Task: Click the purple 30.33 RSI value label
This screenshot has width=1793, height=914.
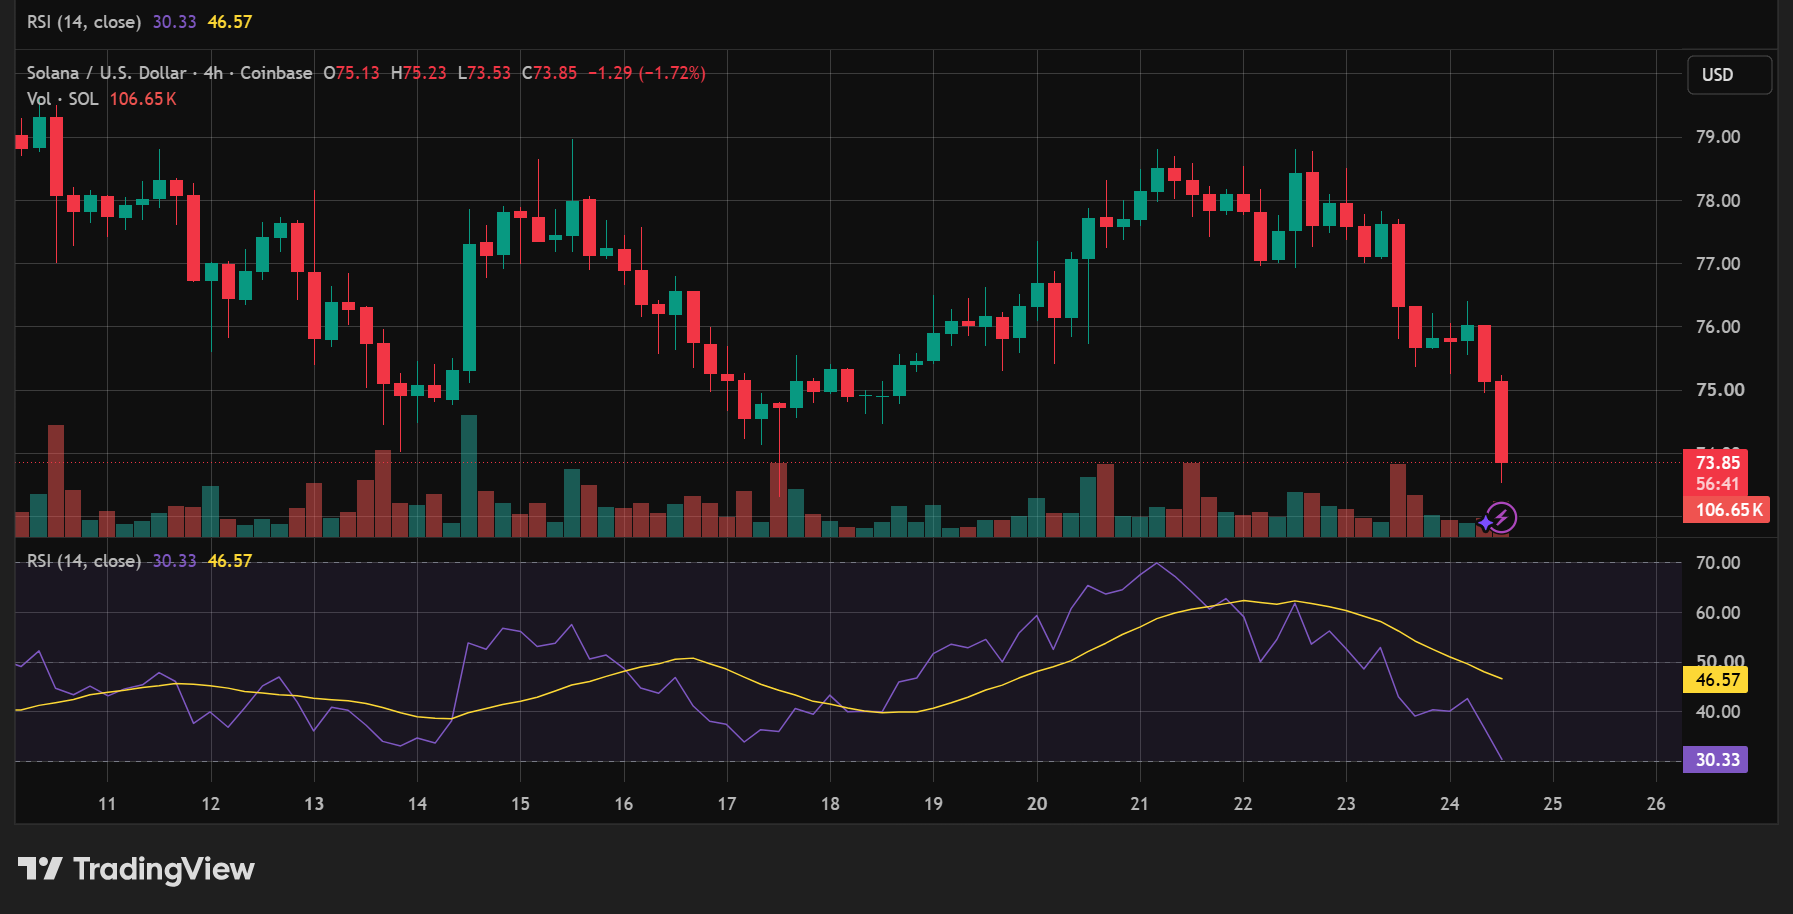Action: pyautogui.click(x=1716, y=760)
